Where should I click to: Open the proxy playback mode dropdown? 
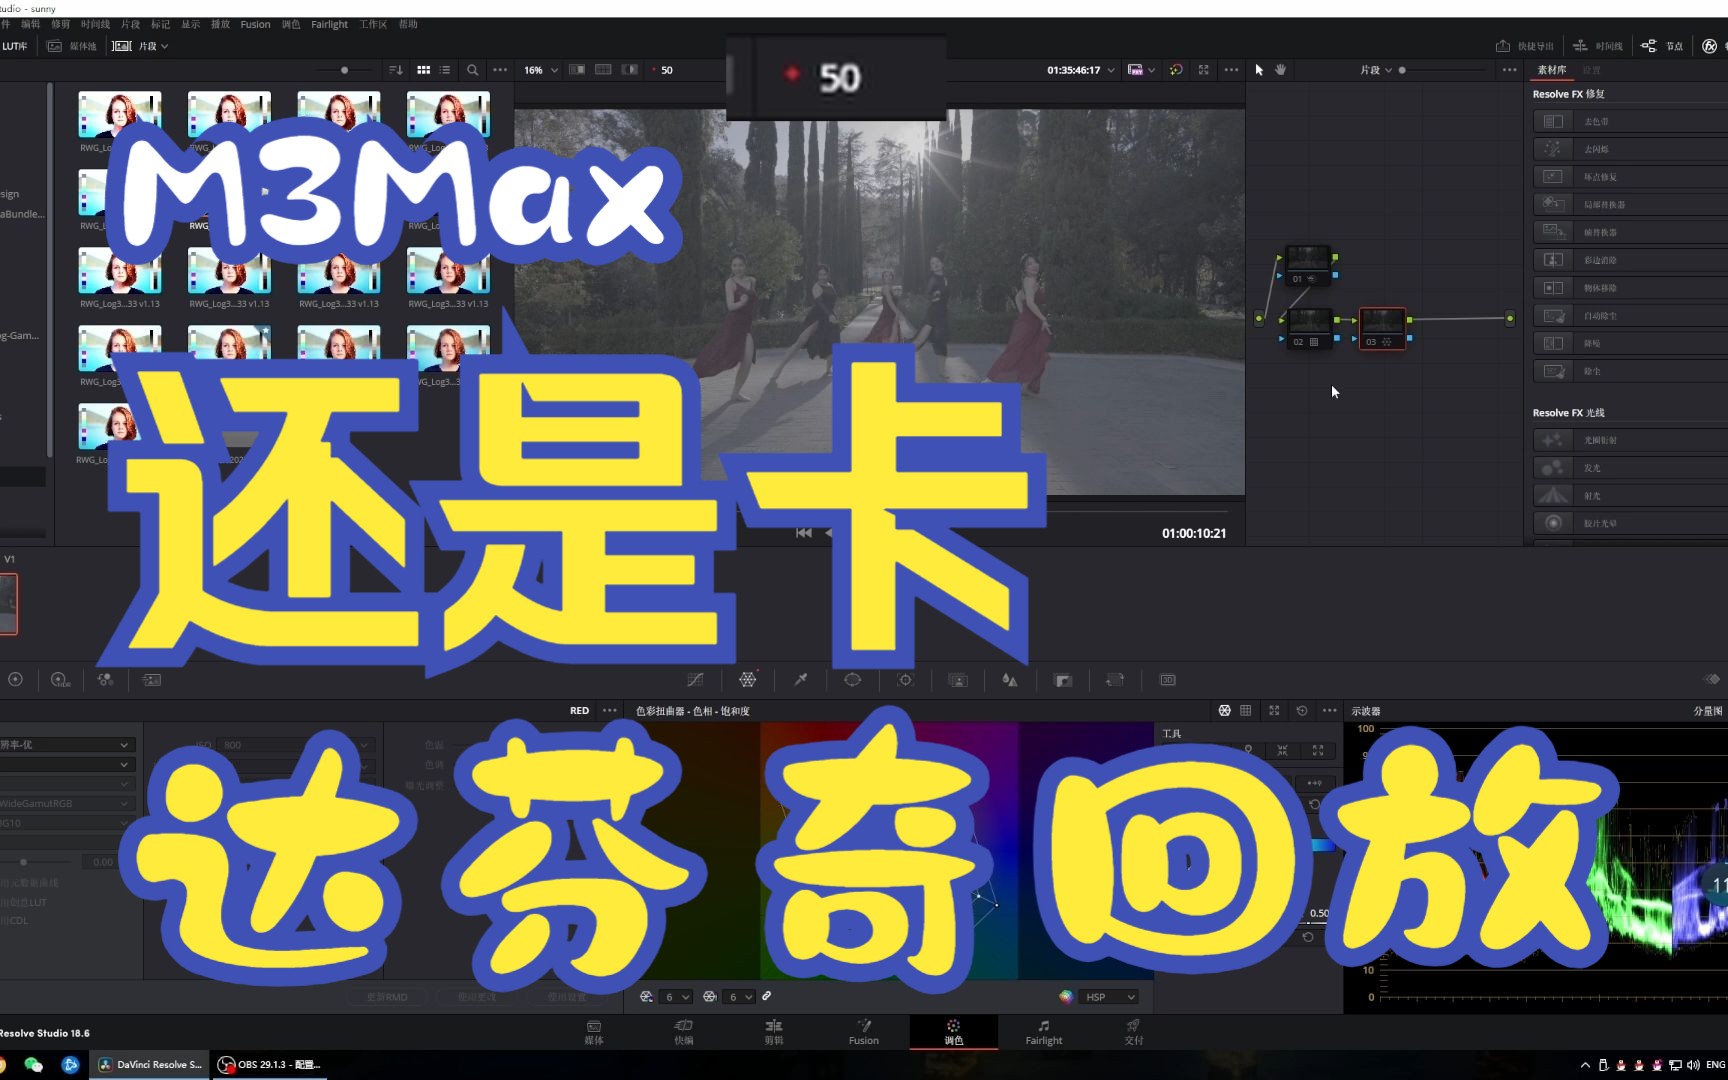[x=1141, y=70]
